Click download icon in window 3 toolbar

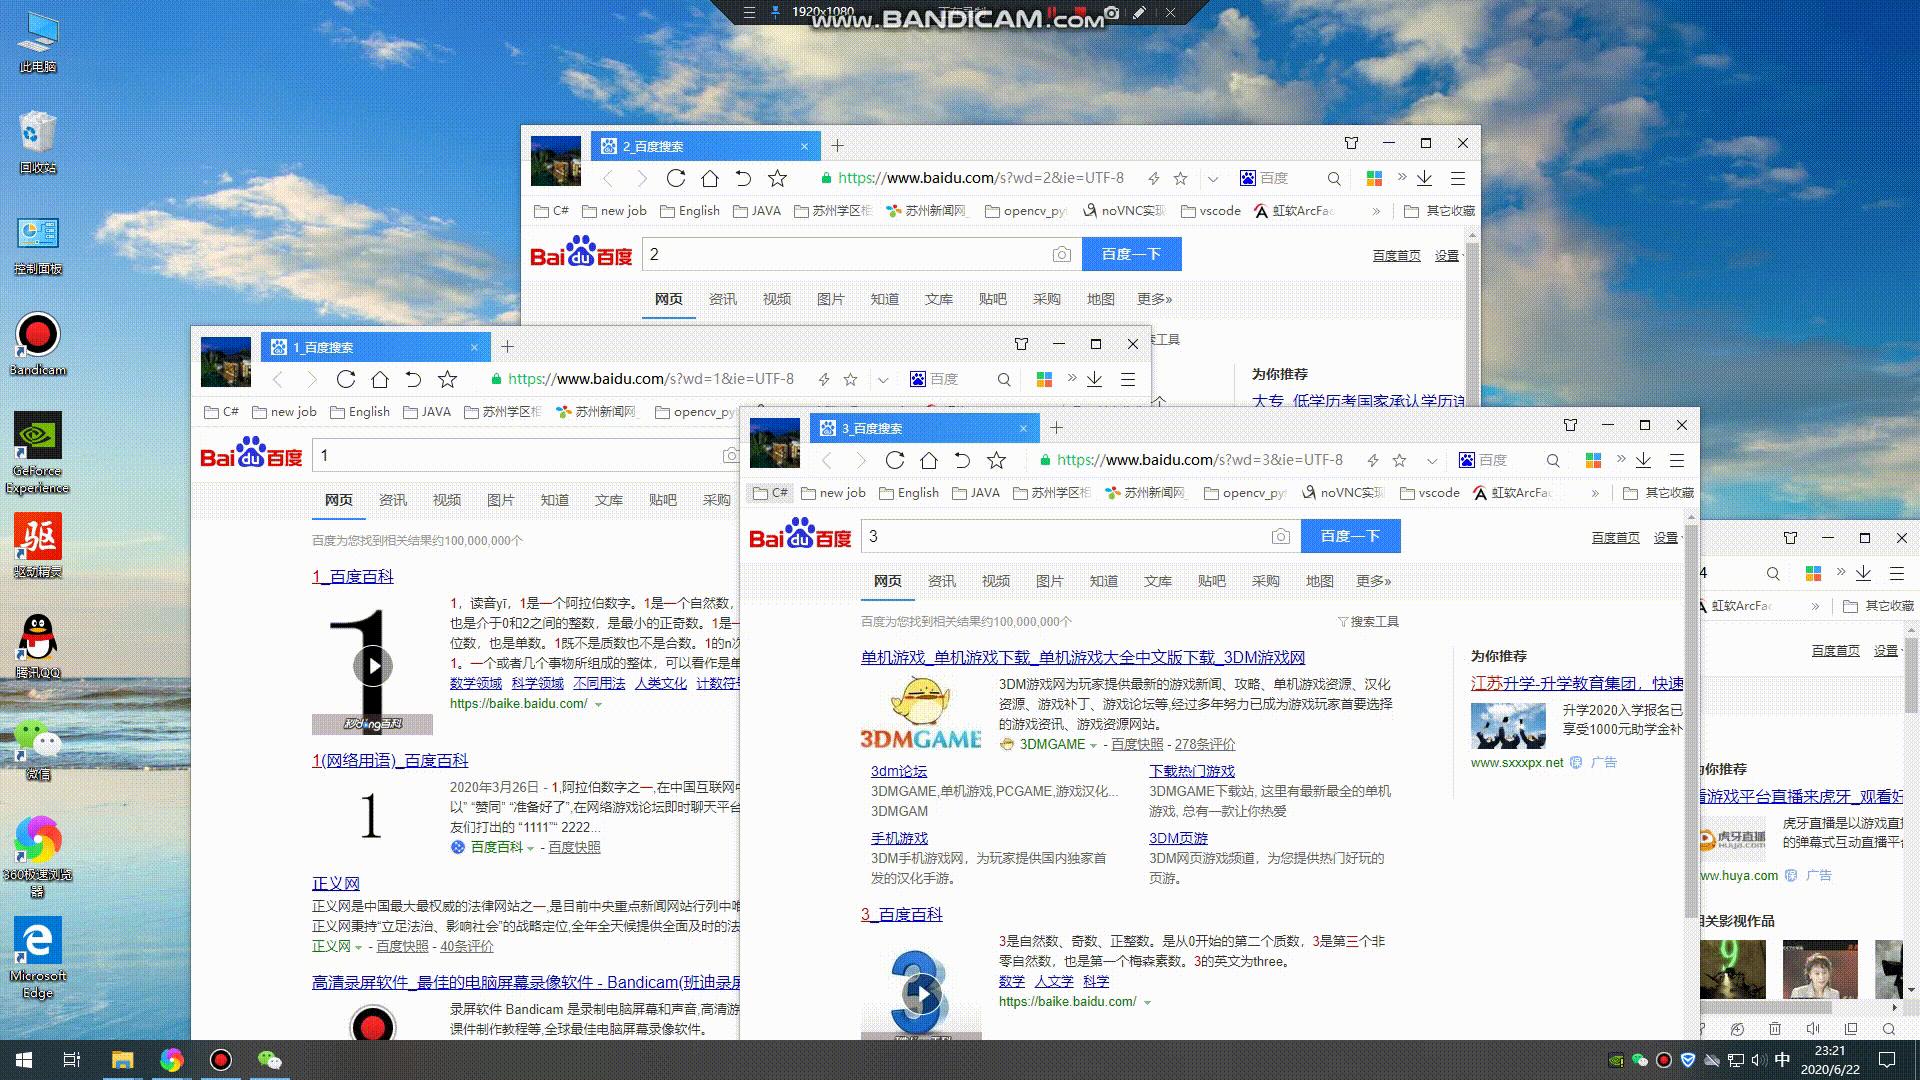1643,460
